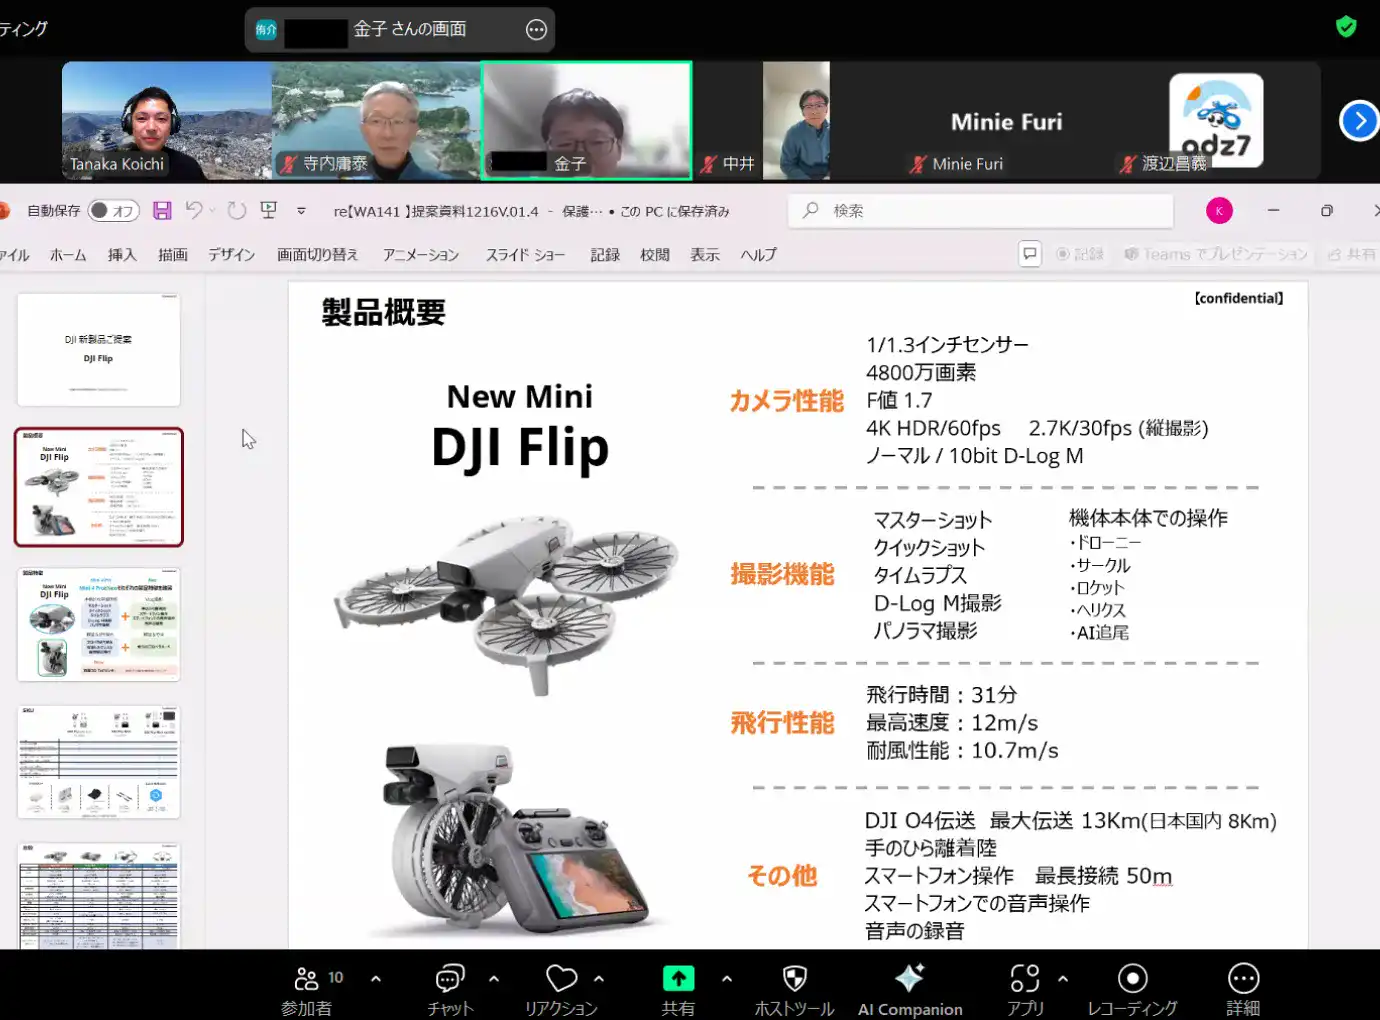Viewport: 1380px width, 1020px height.
Task: Open the comments pane icon
Action: [1030, 254]
